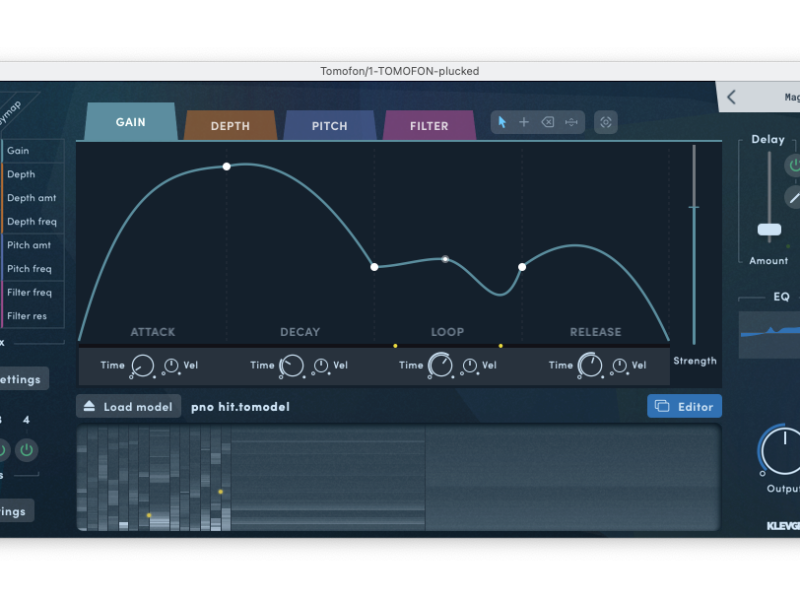Click the Attack Time knob
Screen dimensions: 800x600
(x=142, y=366)
